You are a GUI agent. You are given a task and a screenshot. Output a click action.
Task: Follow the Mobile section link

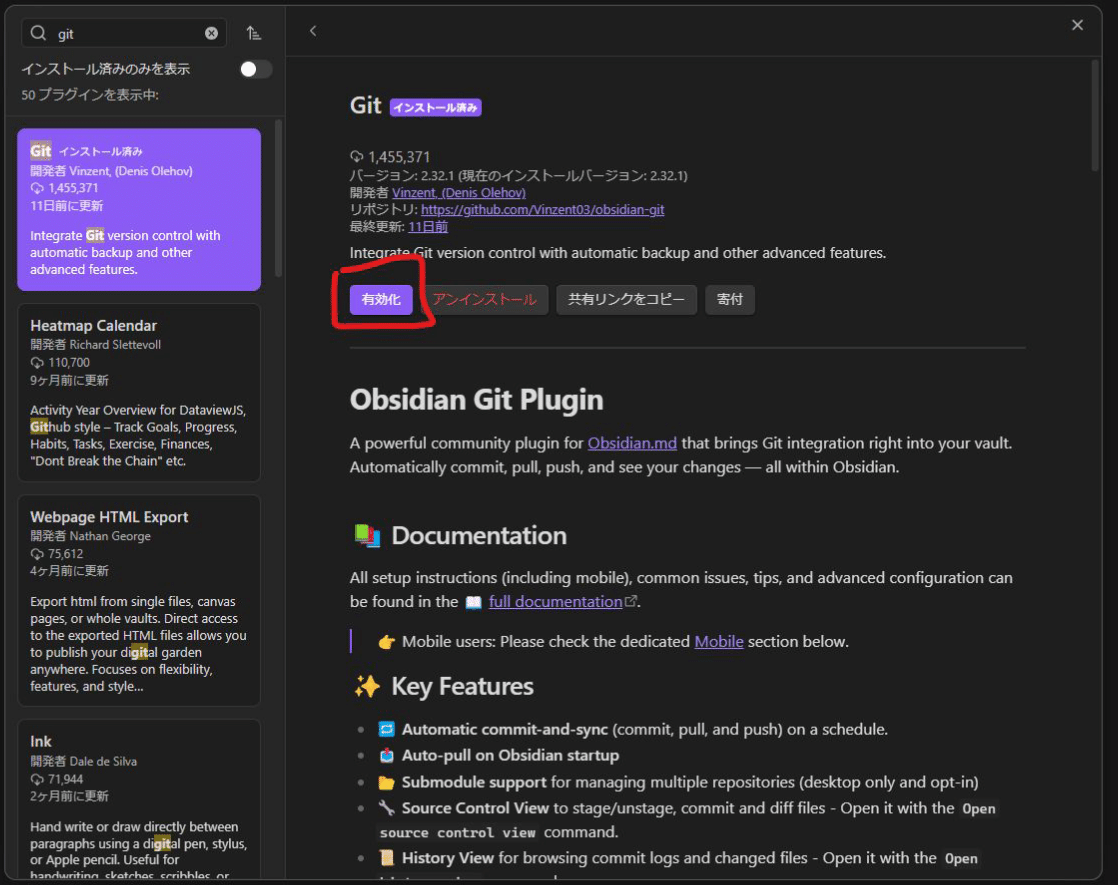719,641
